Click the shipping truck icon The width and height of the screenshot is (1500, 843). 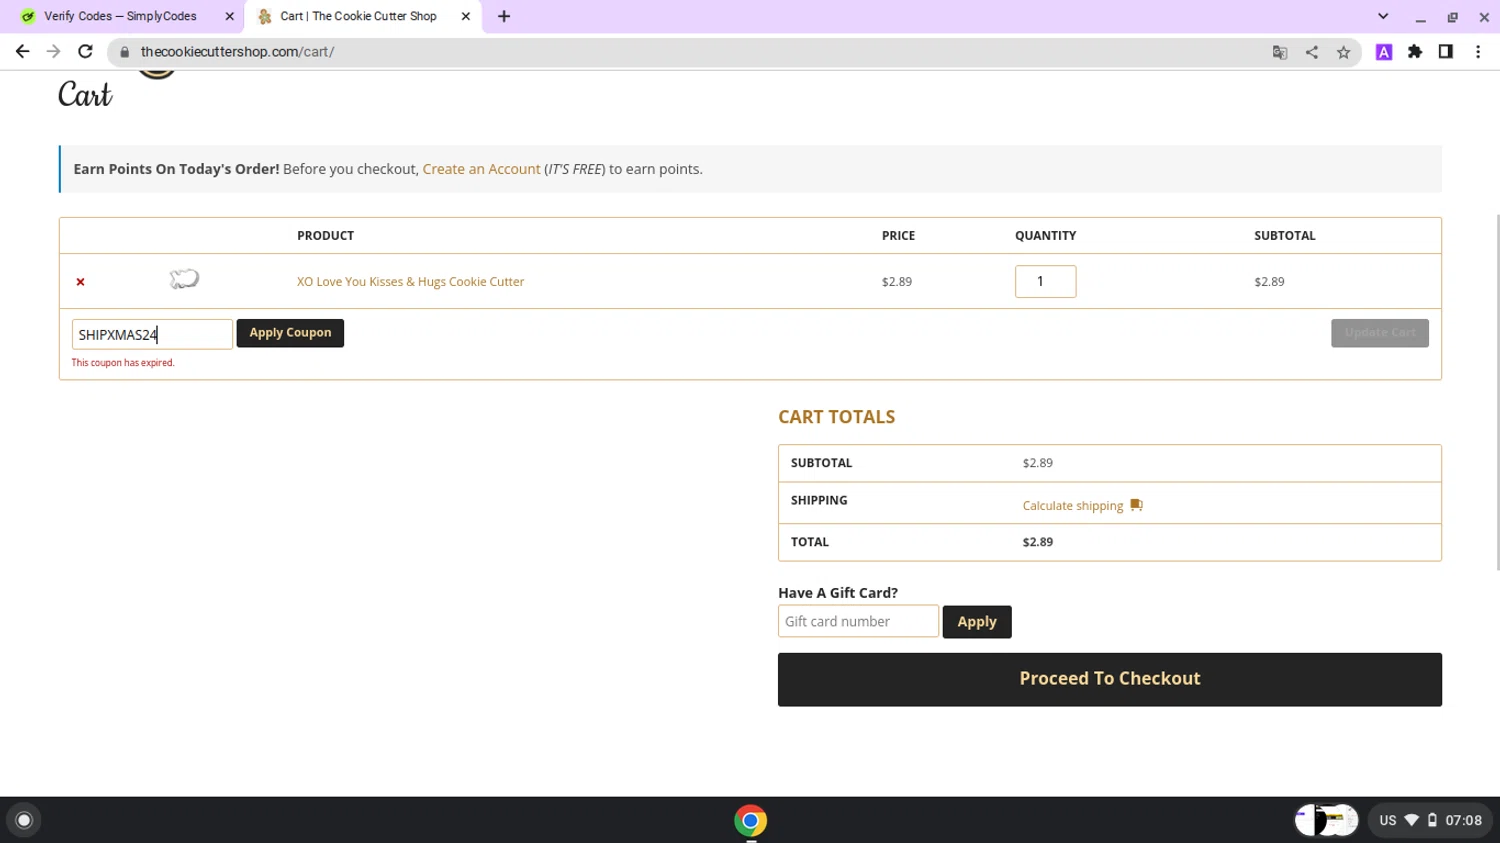pos(1136,505)
